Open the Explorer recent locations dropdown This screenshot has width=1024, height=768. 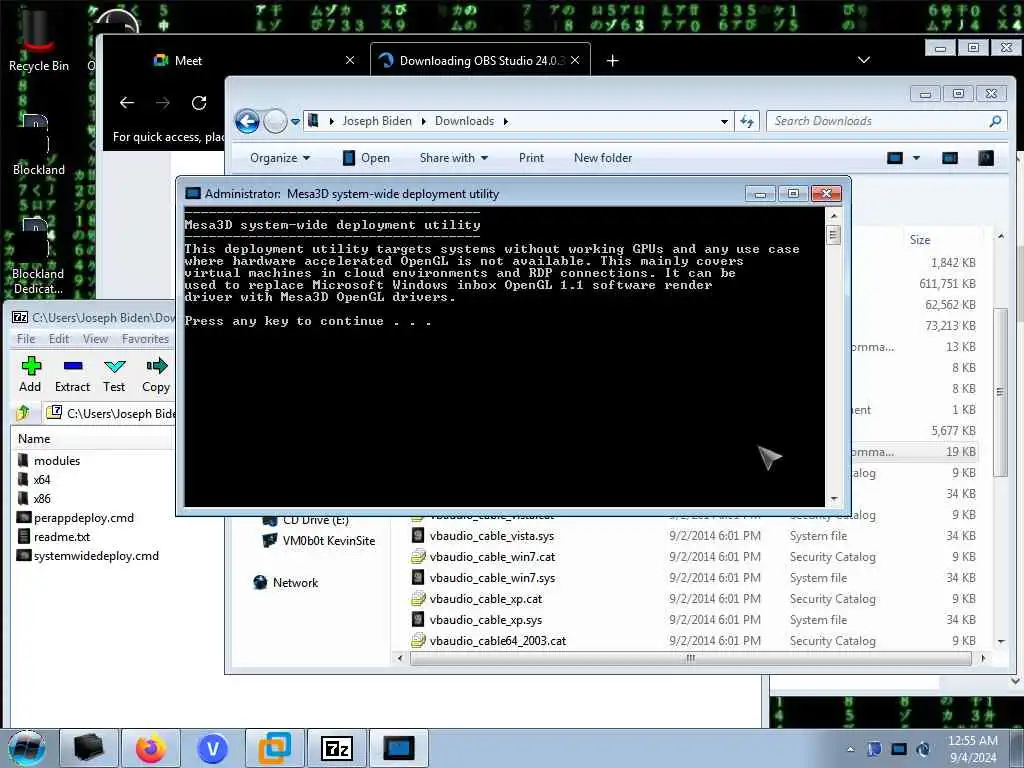click(x=295, y=121)
